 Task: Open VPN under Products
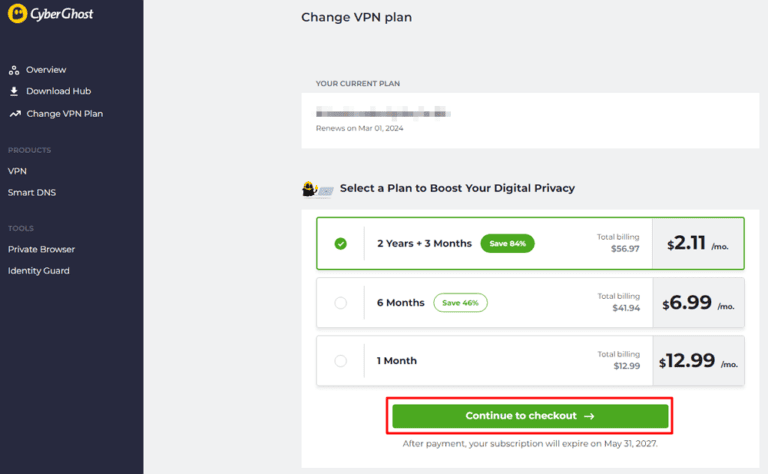click(x=17, y=171)
